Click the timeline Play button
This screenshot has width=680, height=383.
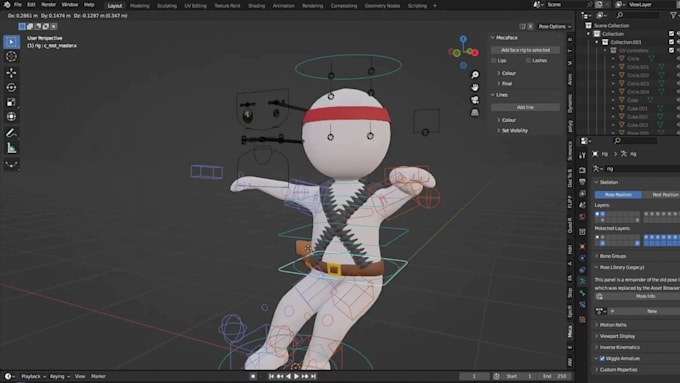[296, 376]
